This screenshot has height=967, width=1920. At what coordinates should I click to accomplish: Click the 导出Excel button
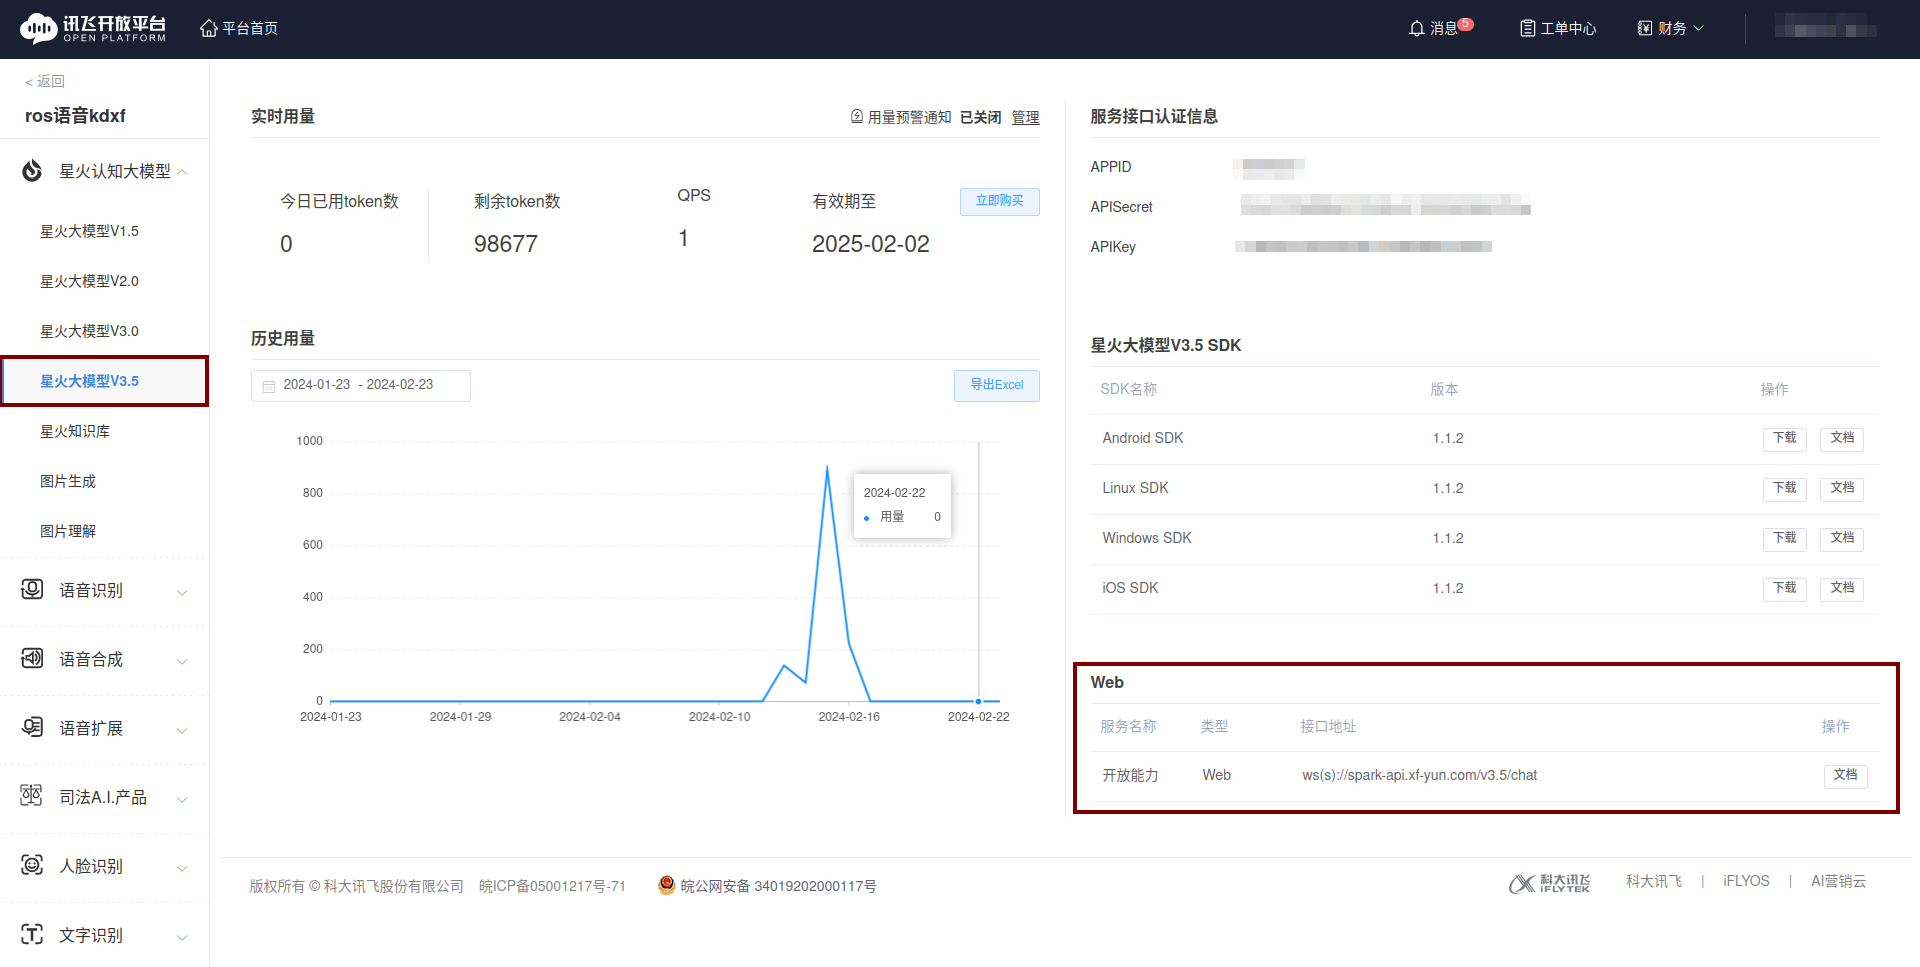996,385
